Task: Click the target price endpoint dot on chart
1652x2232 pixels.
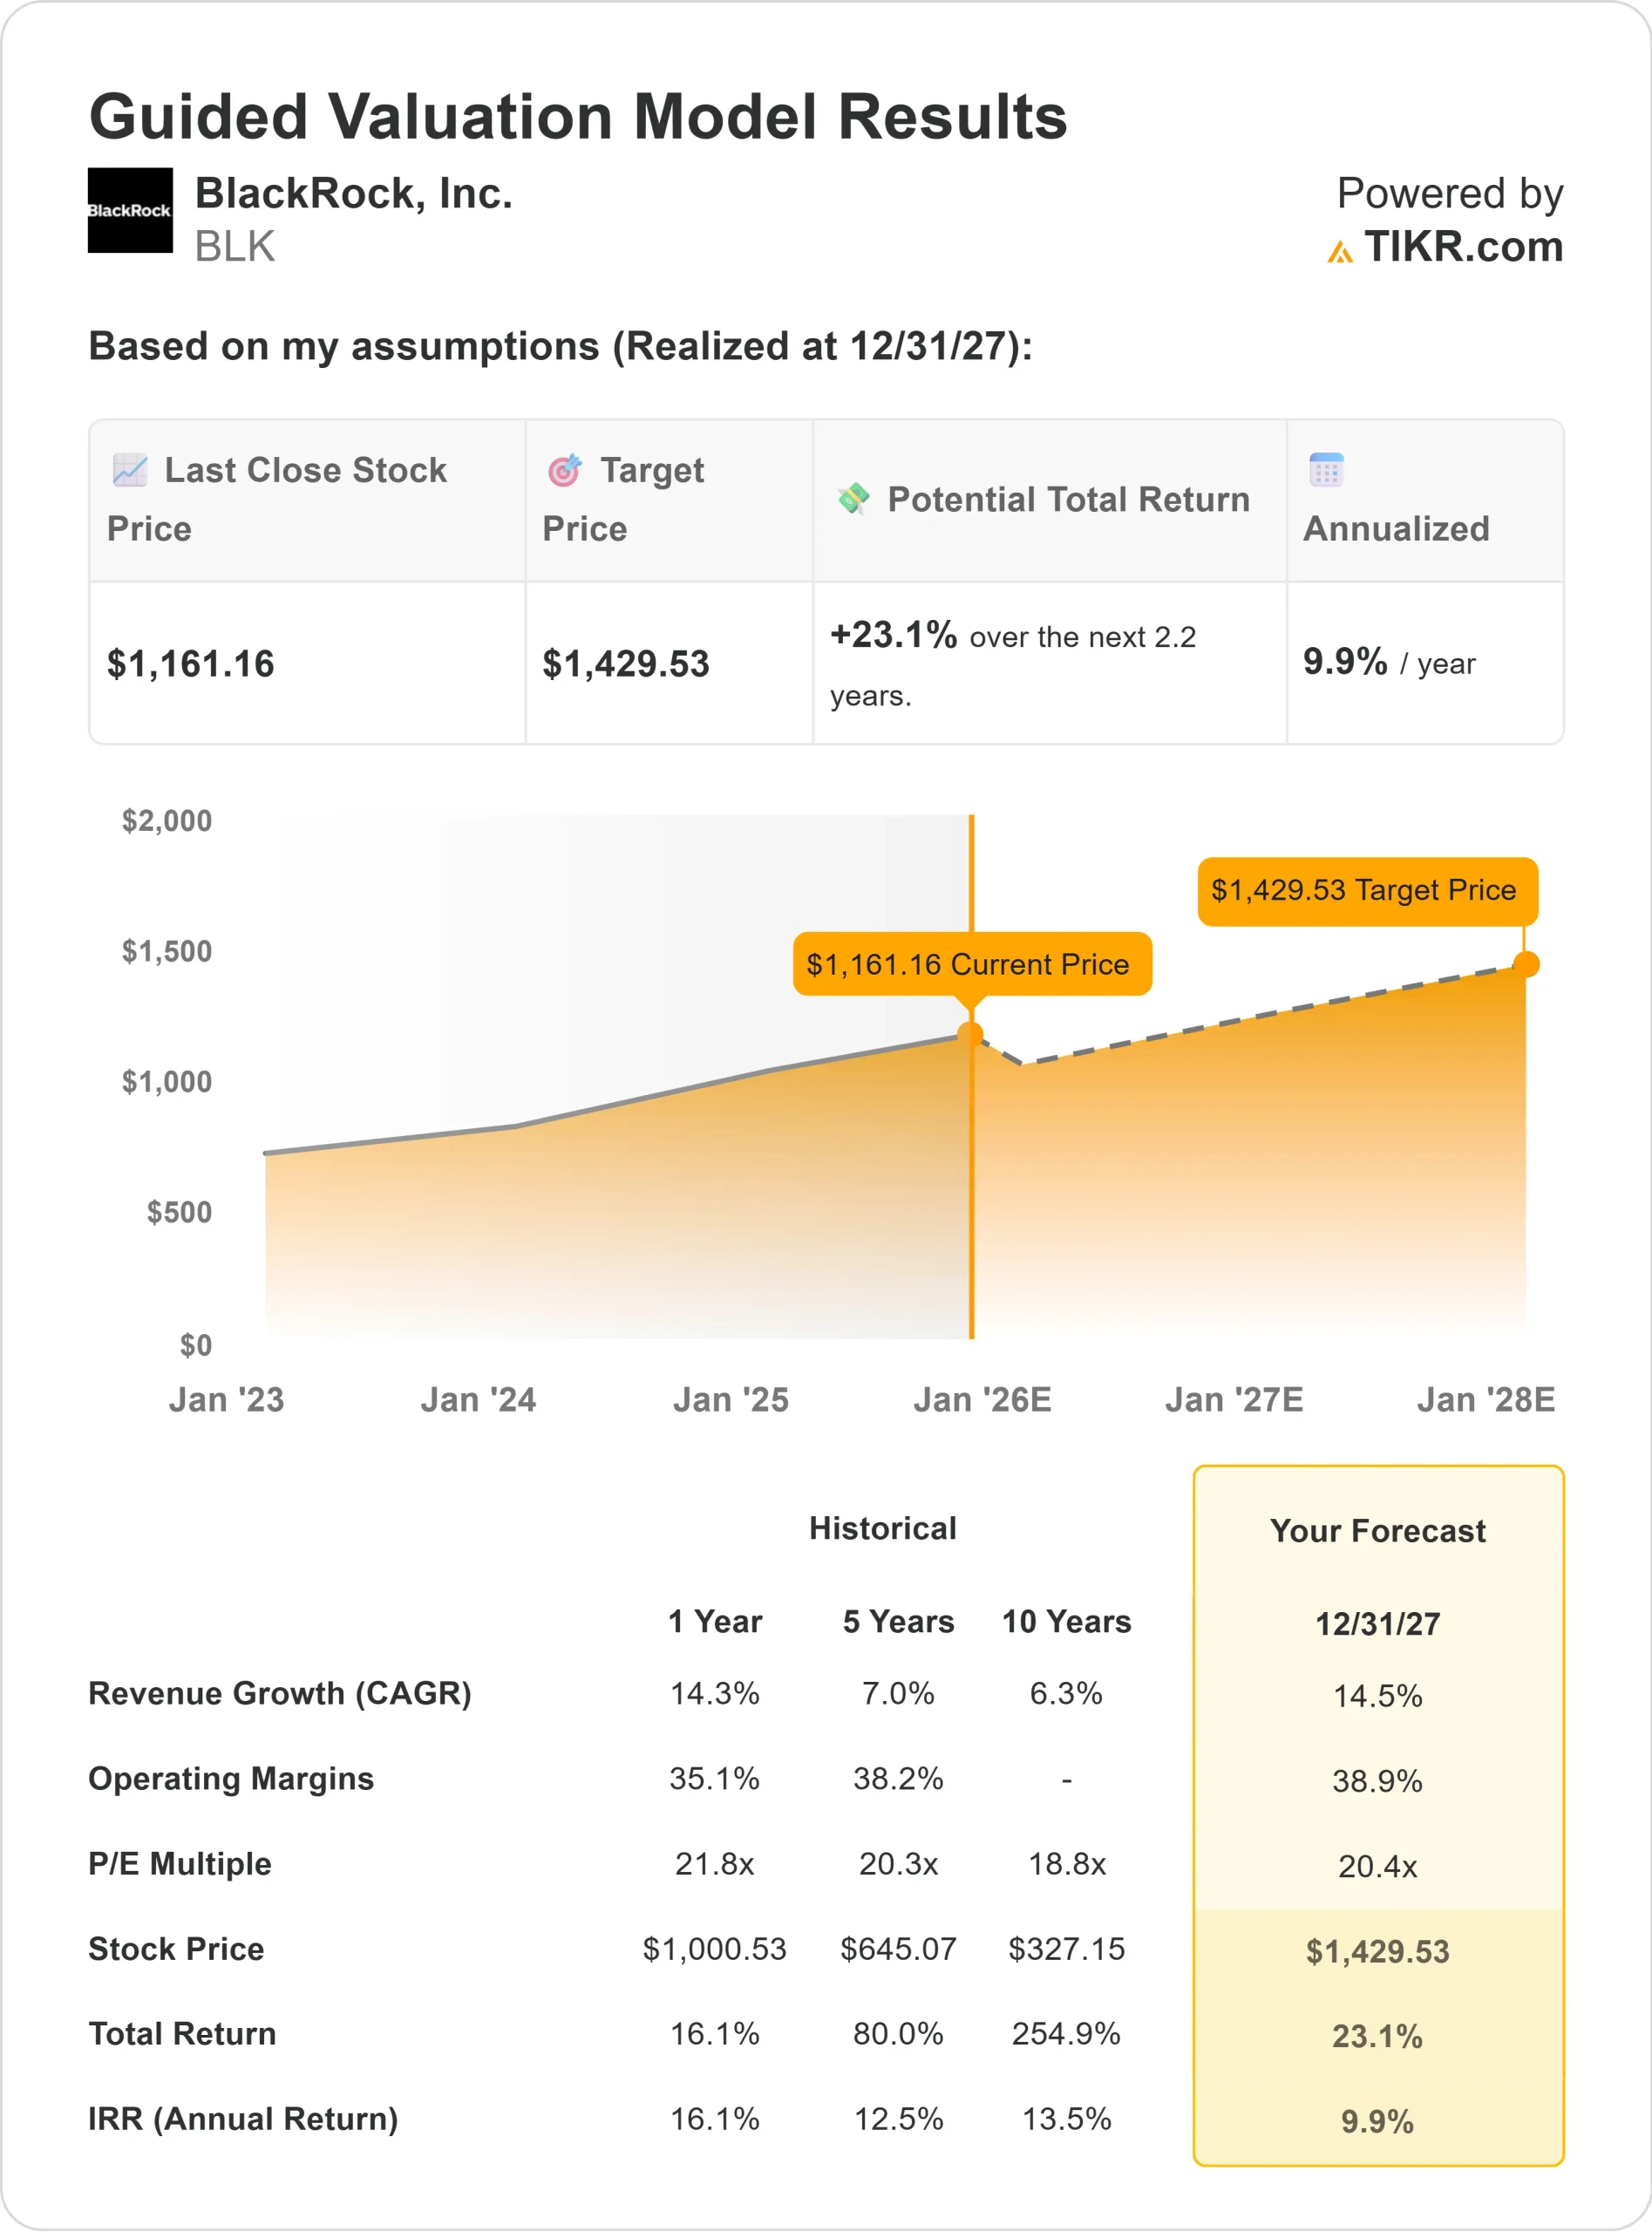Action: (1526, 964)
